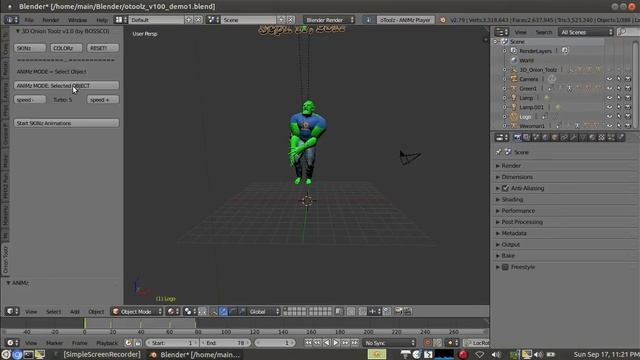The image size is (640, 360).
Task: Click the COLORz button
Action: 66,48
